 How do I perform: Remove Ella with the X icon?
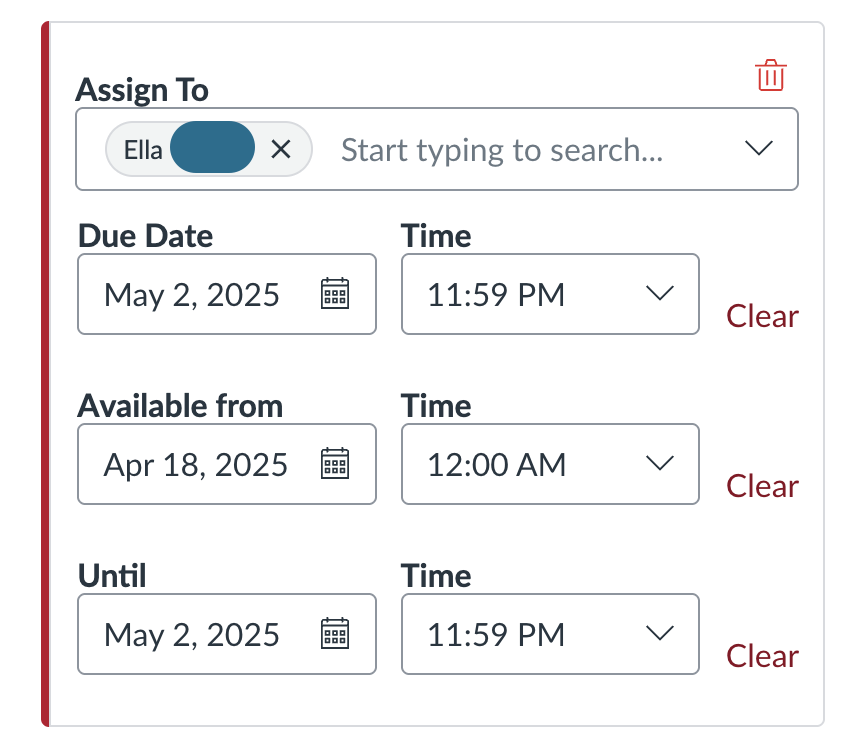coord(281,149)
